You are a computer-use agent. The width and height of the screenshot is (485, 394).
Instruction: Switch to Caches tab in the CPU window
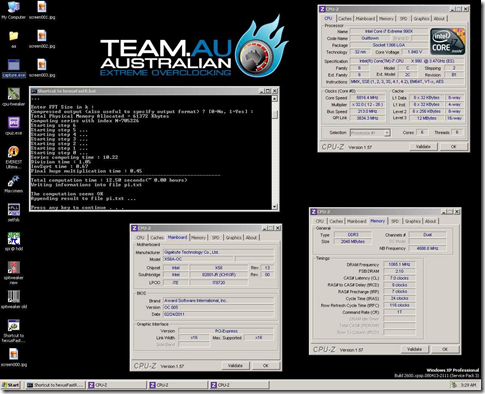[345, 19]
